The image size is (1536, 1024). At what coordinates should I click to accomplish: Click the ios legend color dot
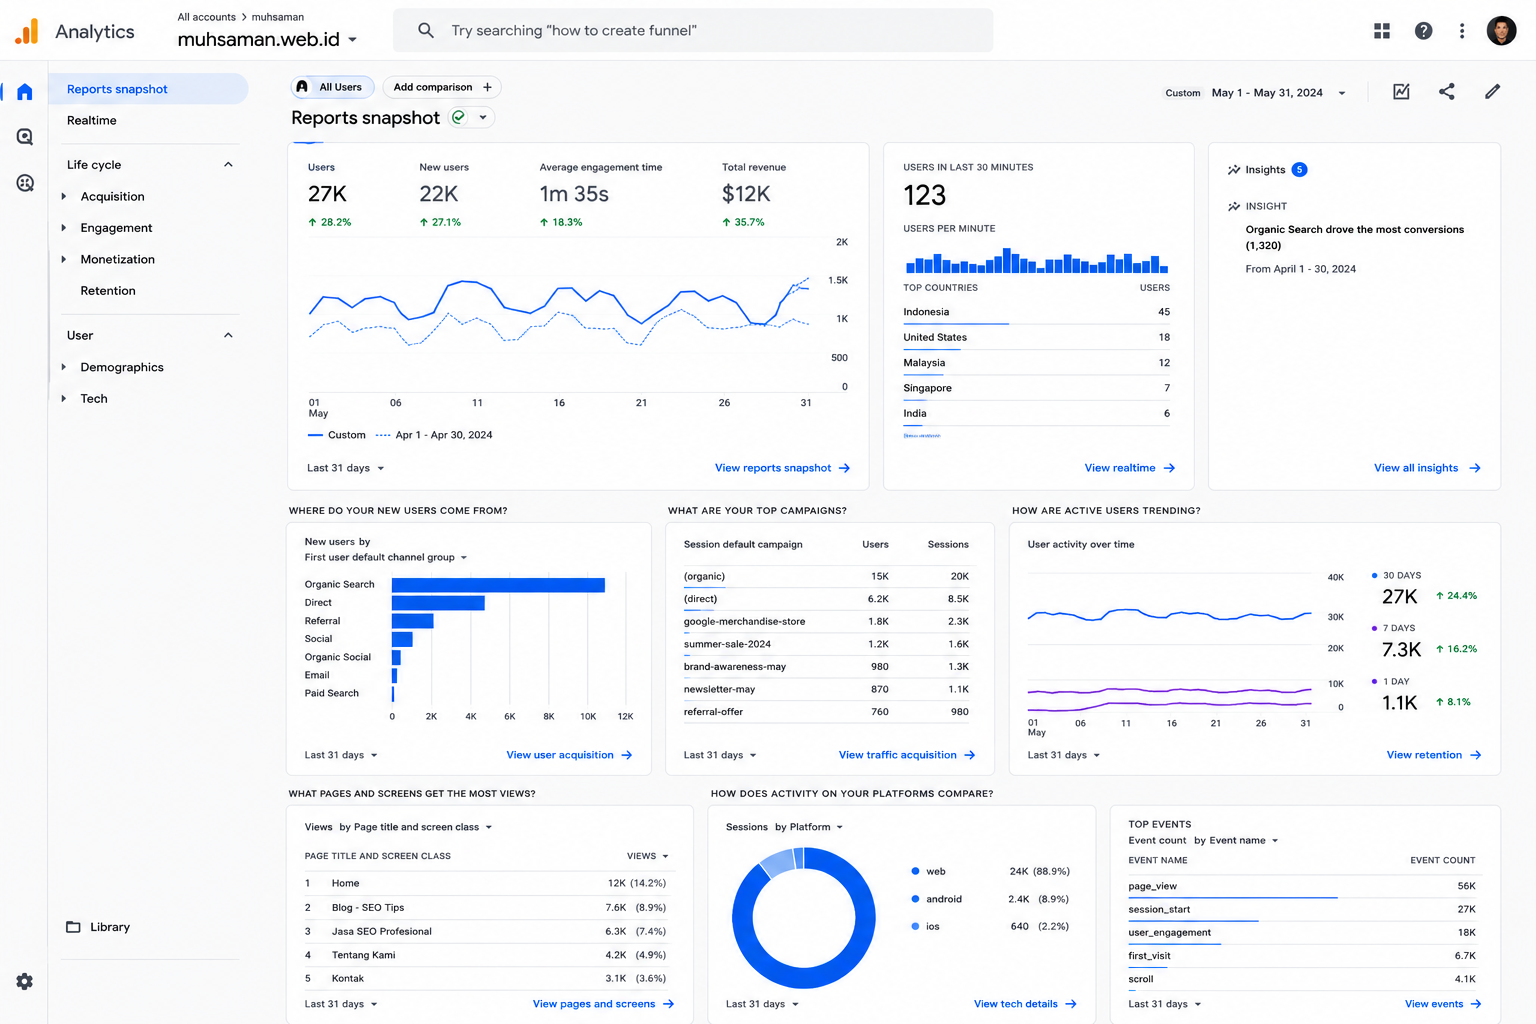(x=915, y=926)
